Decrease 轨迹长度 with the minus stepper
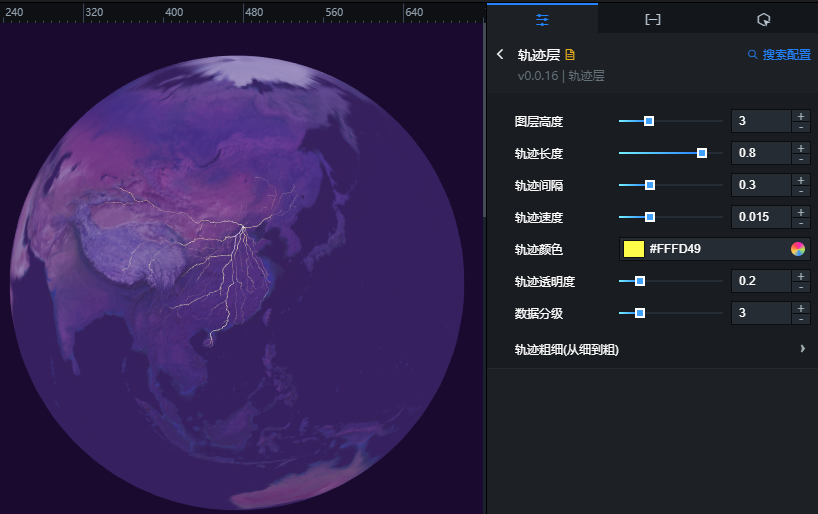The height and width of the screenshot is (514, 818). 801,159
